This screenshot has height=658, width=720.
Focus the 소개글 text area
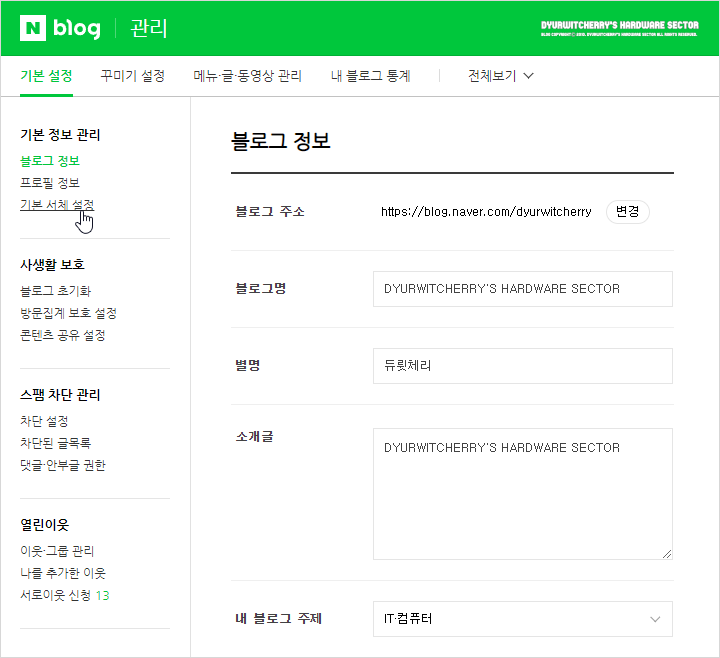(x=523, y=494)
